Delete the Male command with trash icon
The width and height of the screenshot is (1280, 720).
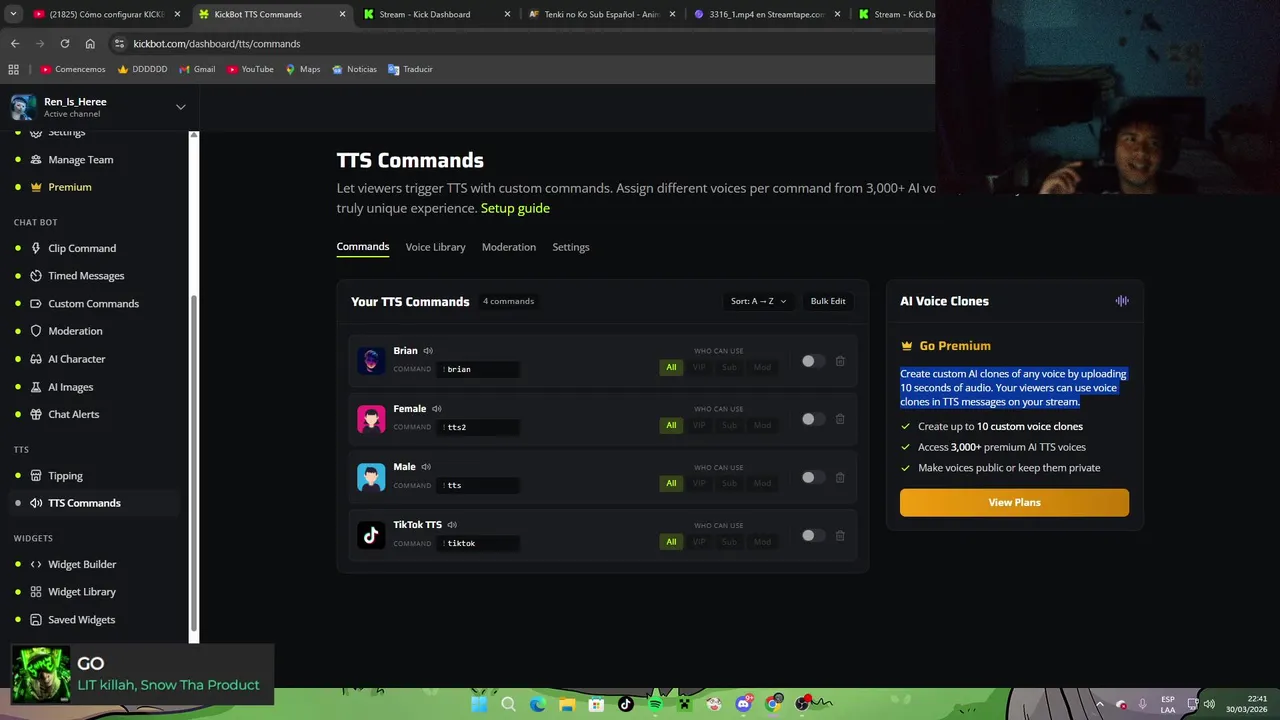tap(840, 477)
